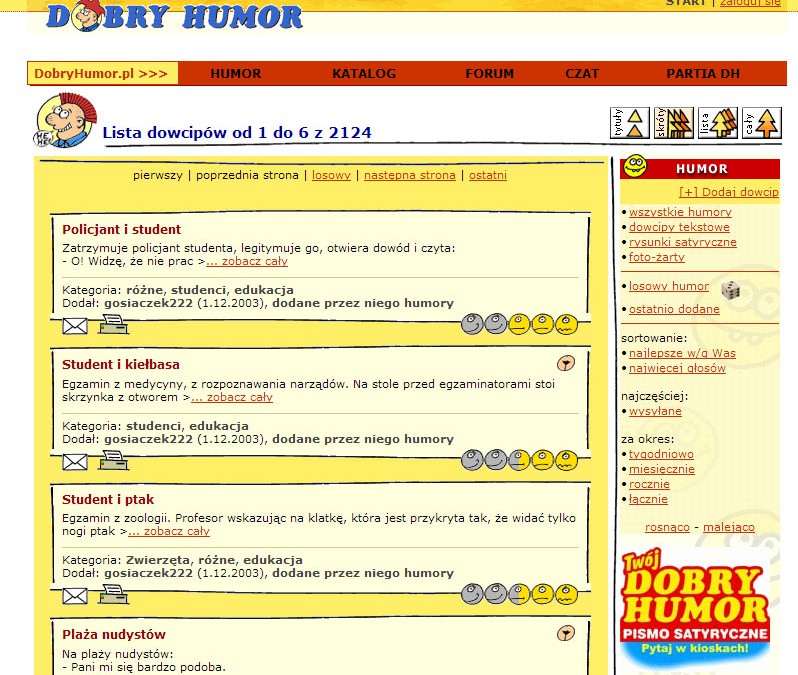
Task: Open zobacz cały for Student i kiełbasa
Action: [x=232, y=397]
